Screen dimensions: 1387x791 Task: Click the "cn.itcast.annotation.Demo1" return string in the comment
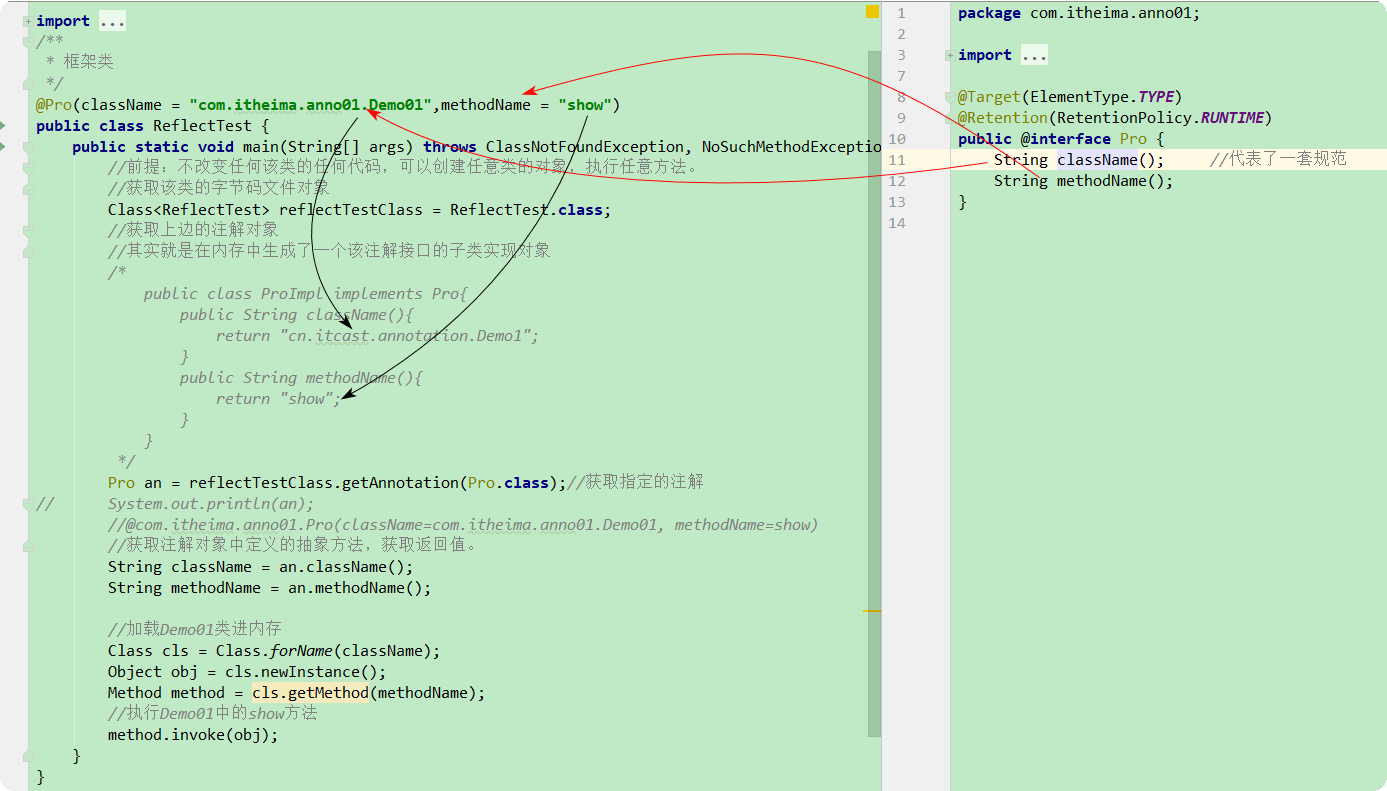[x=405, y=336]
